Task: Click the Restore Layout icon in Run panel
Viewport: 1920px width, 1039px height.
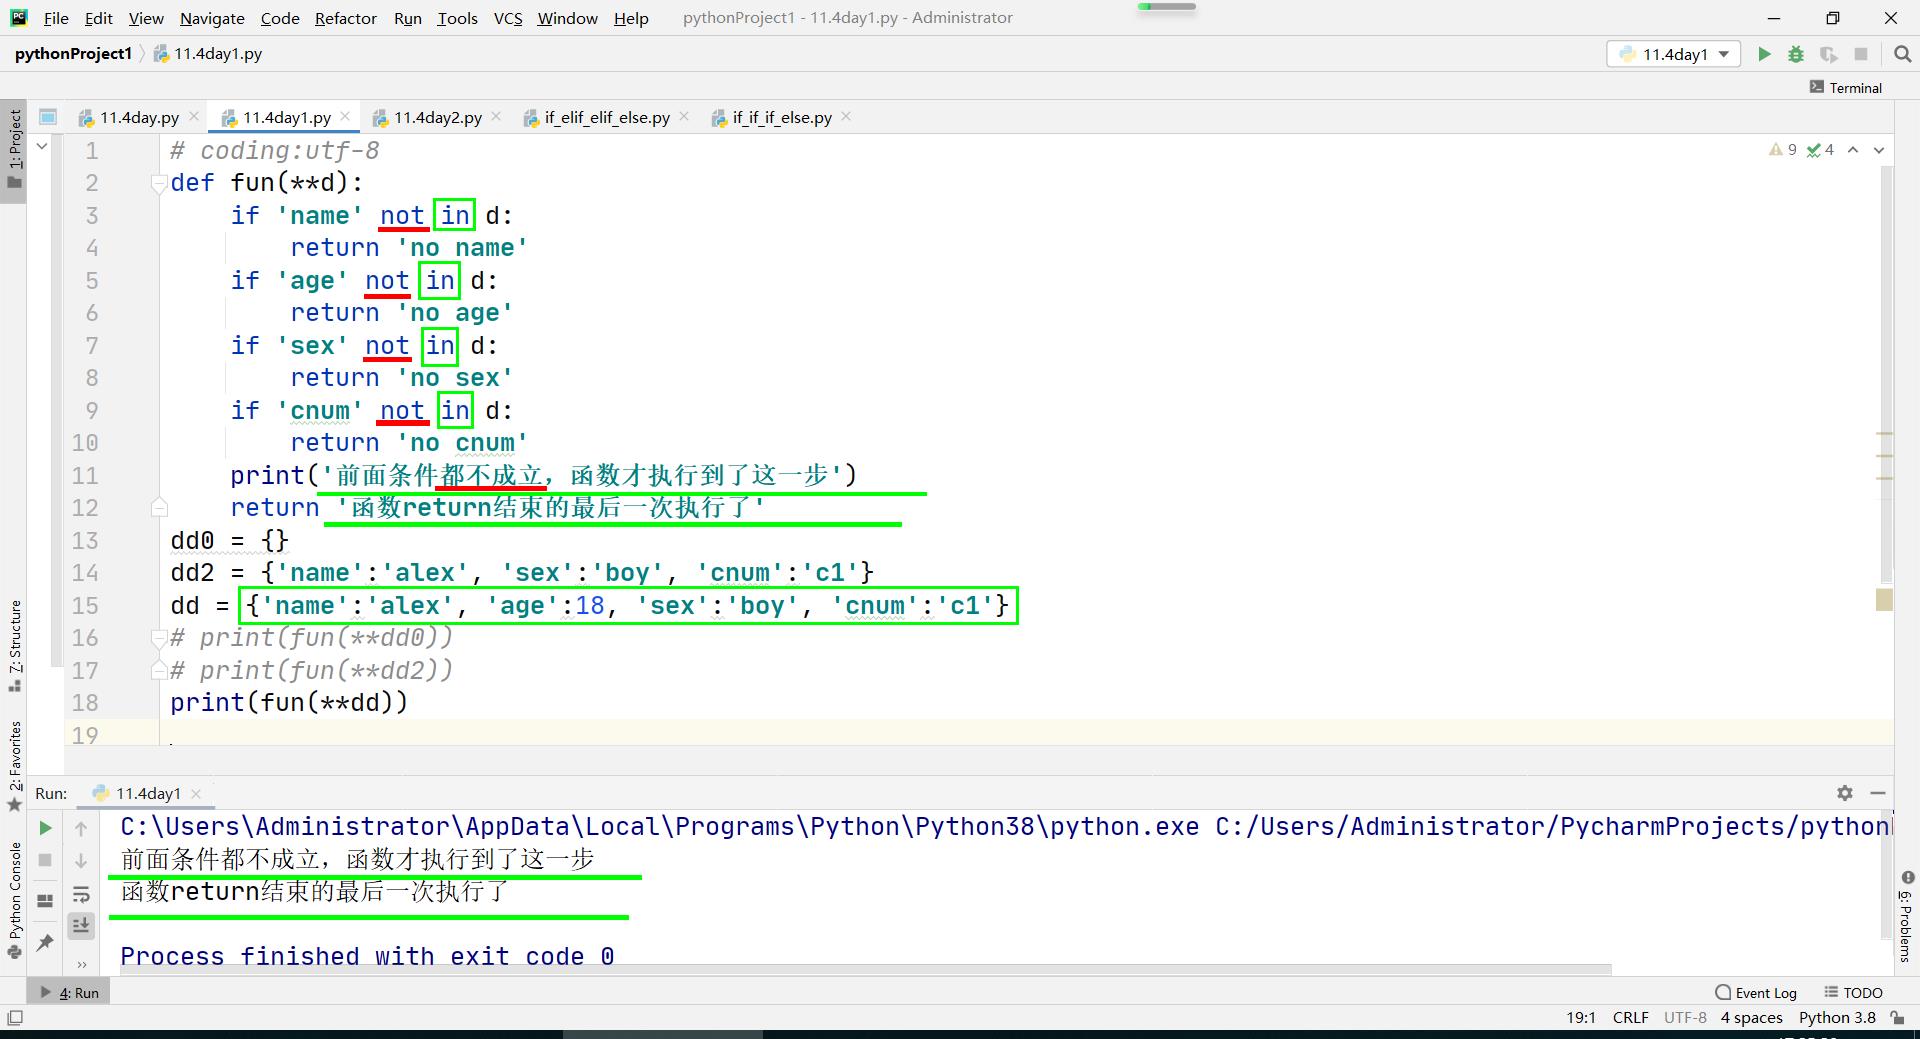Action: pos(45,901)
